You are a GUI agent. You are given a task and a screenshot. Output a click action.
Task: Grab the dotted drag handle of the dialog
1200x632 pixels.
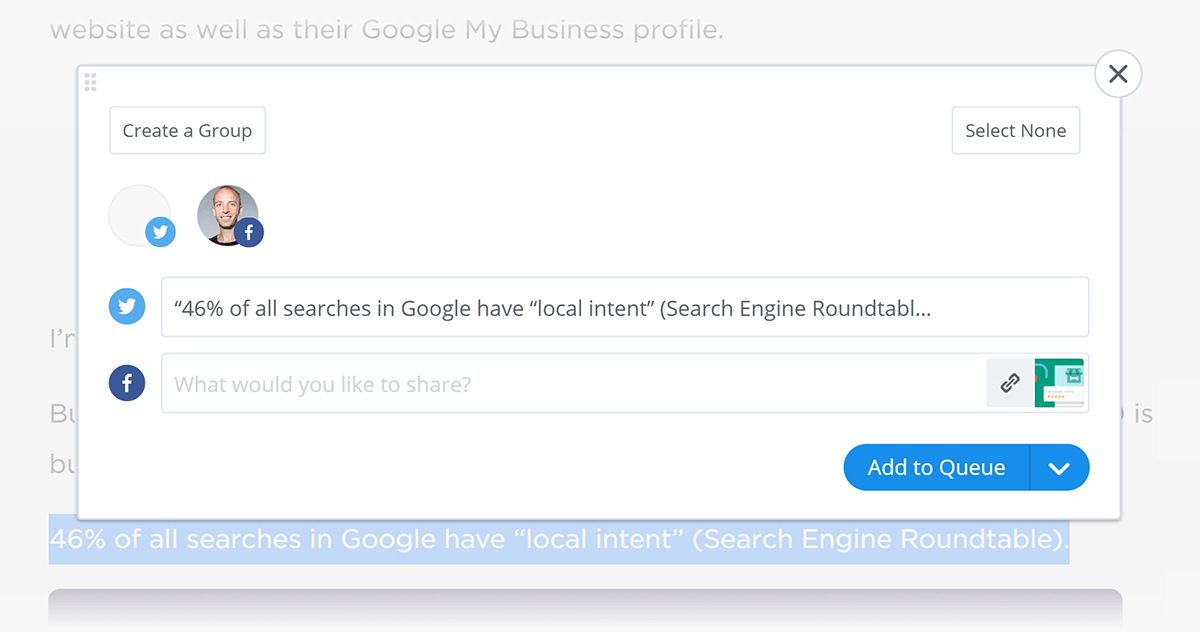tap(90, 82)
